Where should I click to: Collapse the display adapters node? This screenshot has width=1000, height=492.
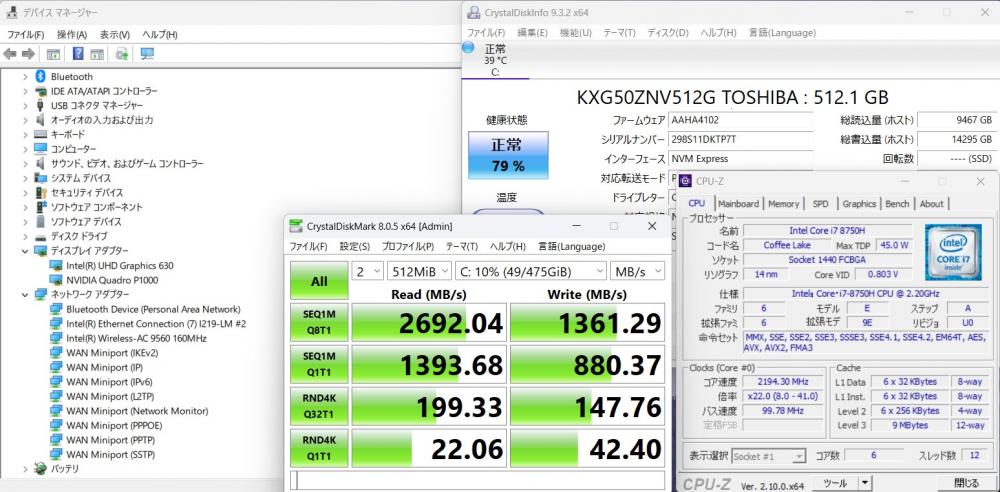coord(25,251)
